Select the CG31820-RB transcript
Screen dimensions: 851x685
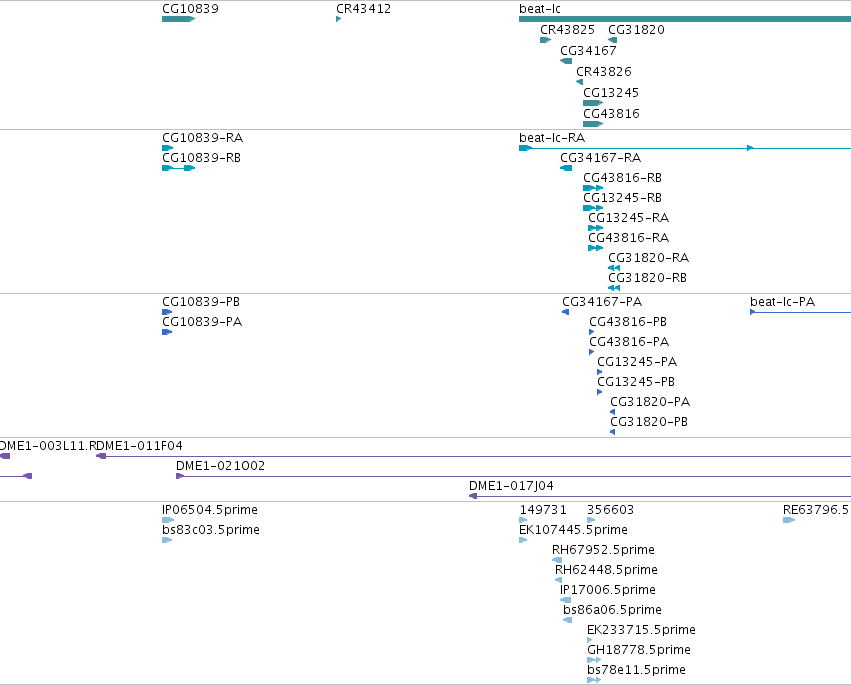(x=614, y=288)
